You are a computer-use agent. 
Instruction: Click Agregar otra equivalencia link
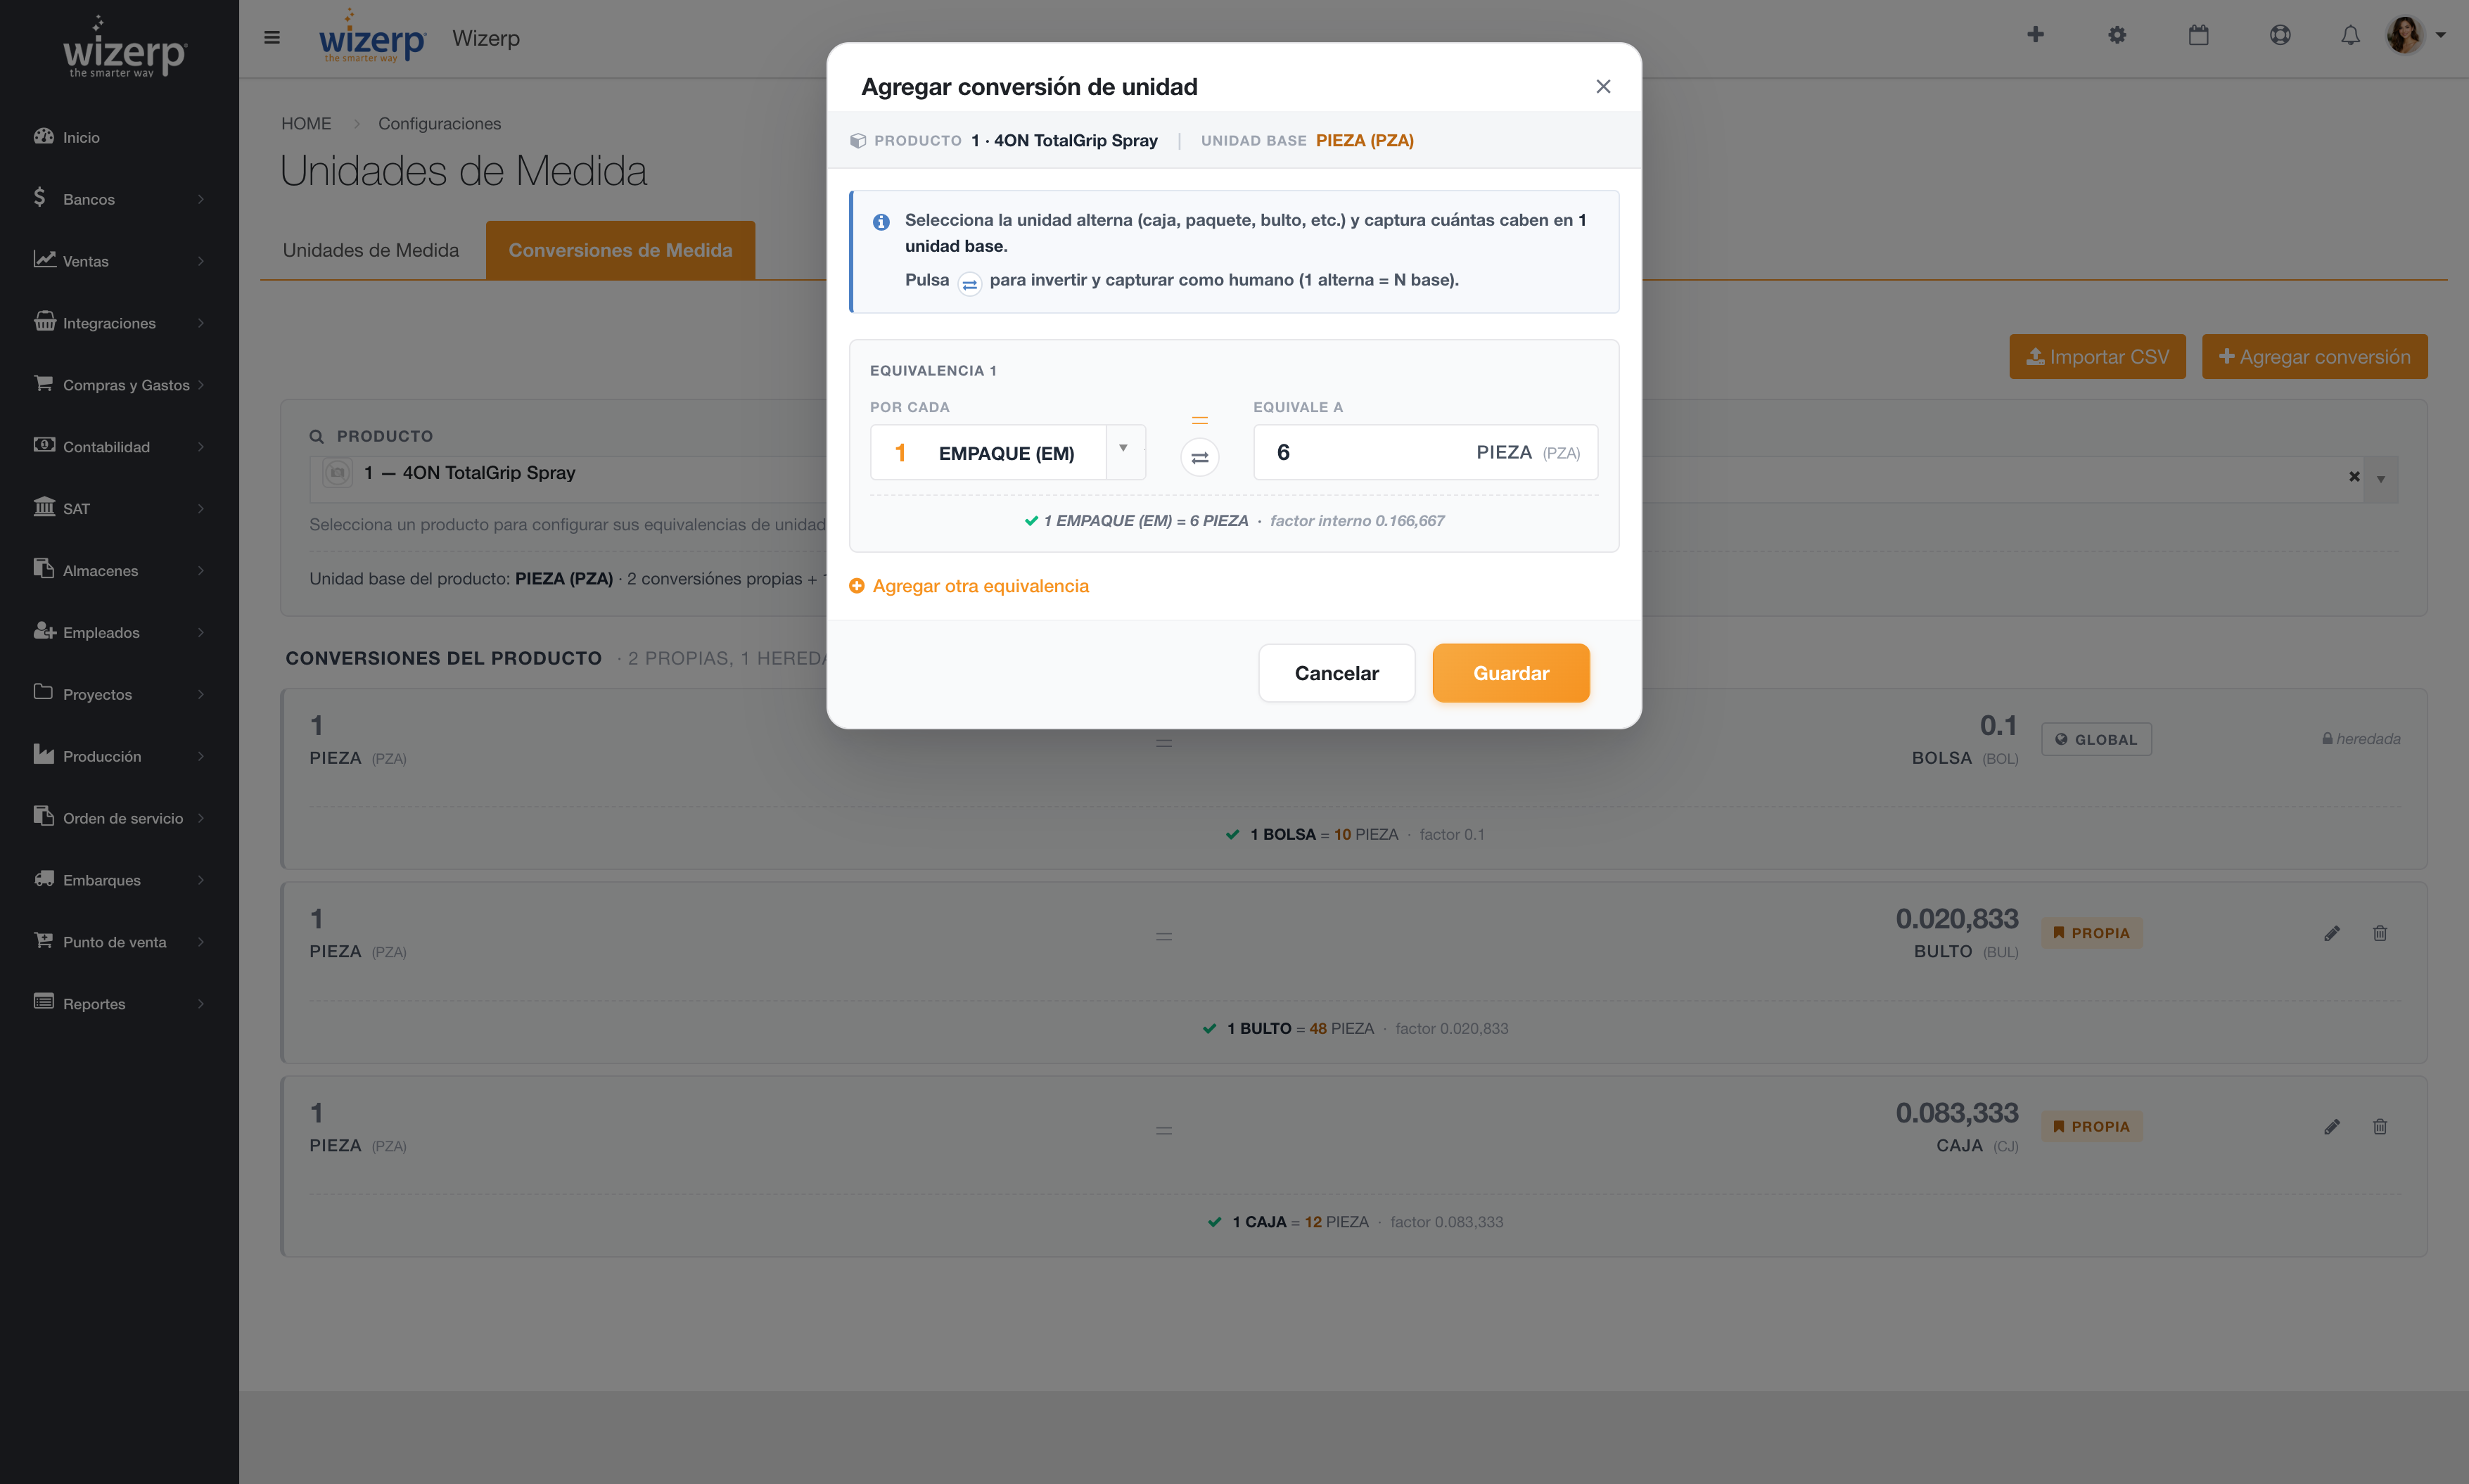pos(969,586)
